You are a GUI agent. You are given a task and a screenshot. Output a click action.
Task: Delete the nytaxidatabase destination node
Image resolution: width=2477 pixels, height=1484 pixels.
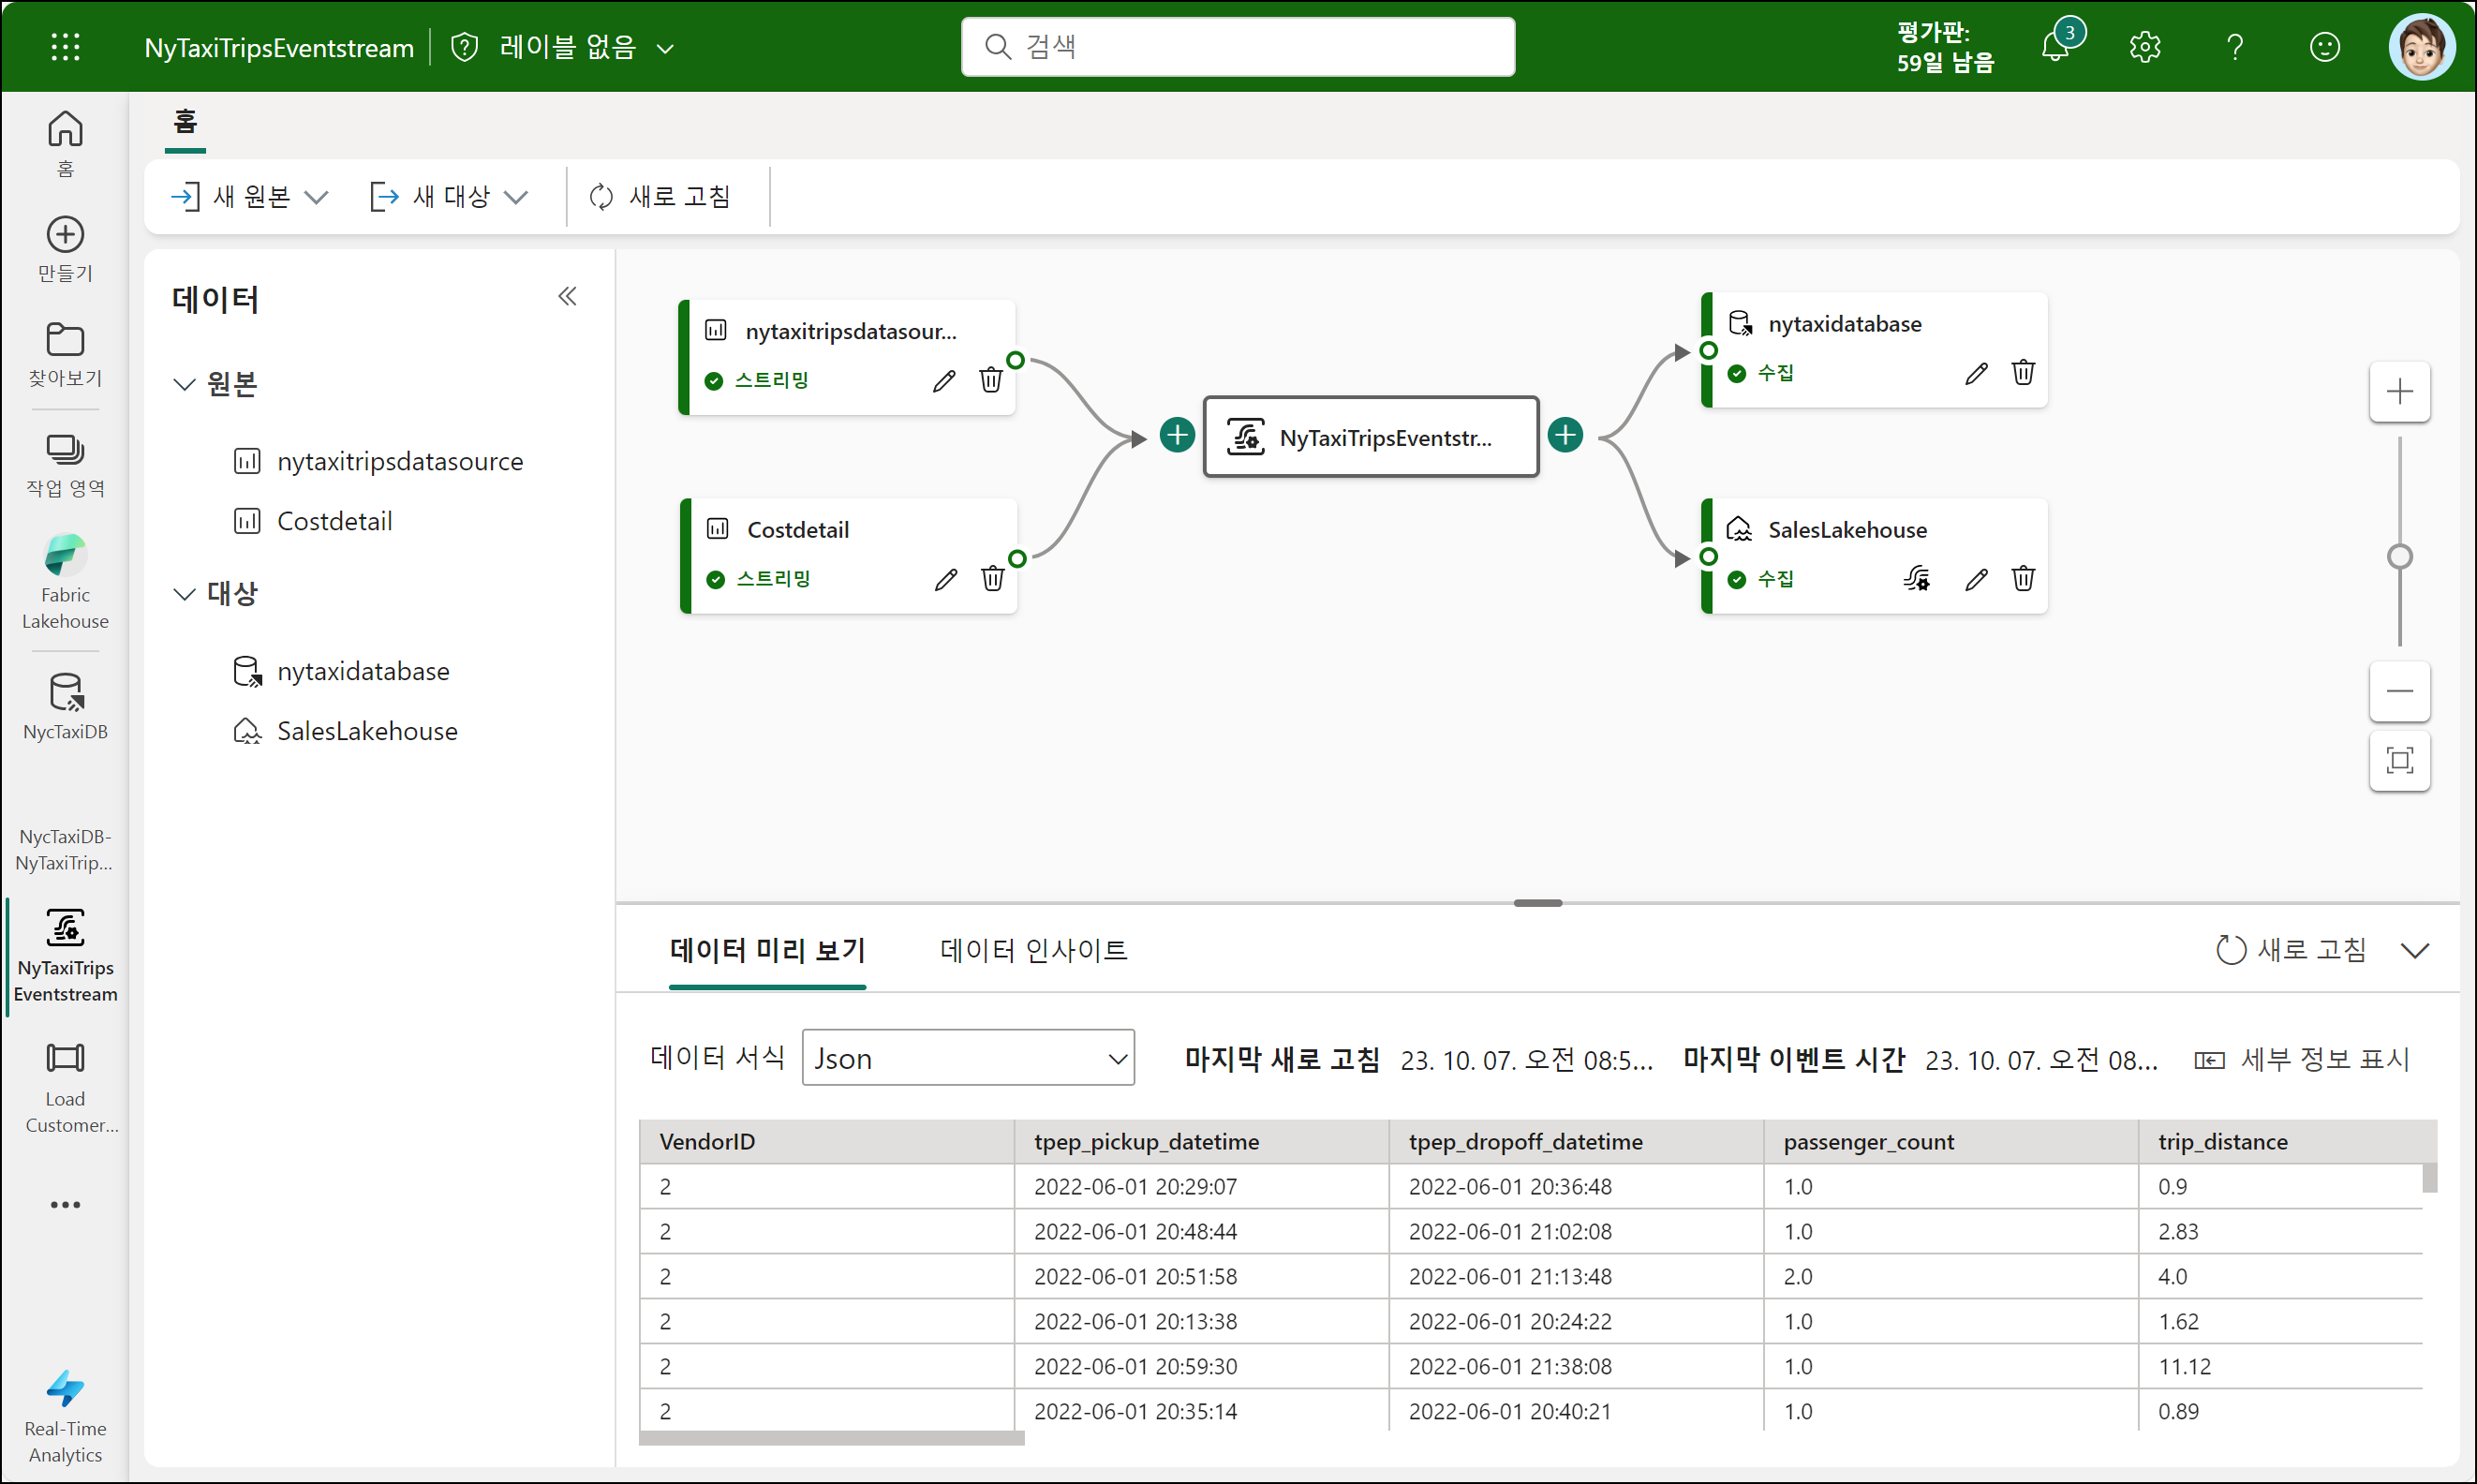2022,373
